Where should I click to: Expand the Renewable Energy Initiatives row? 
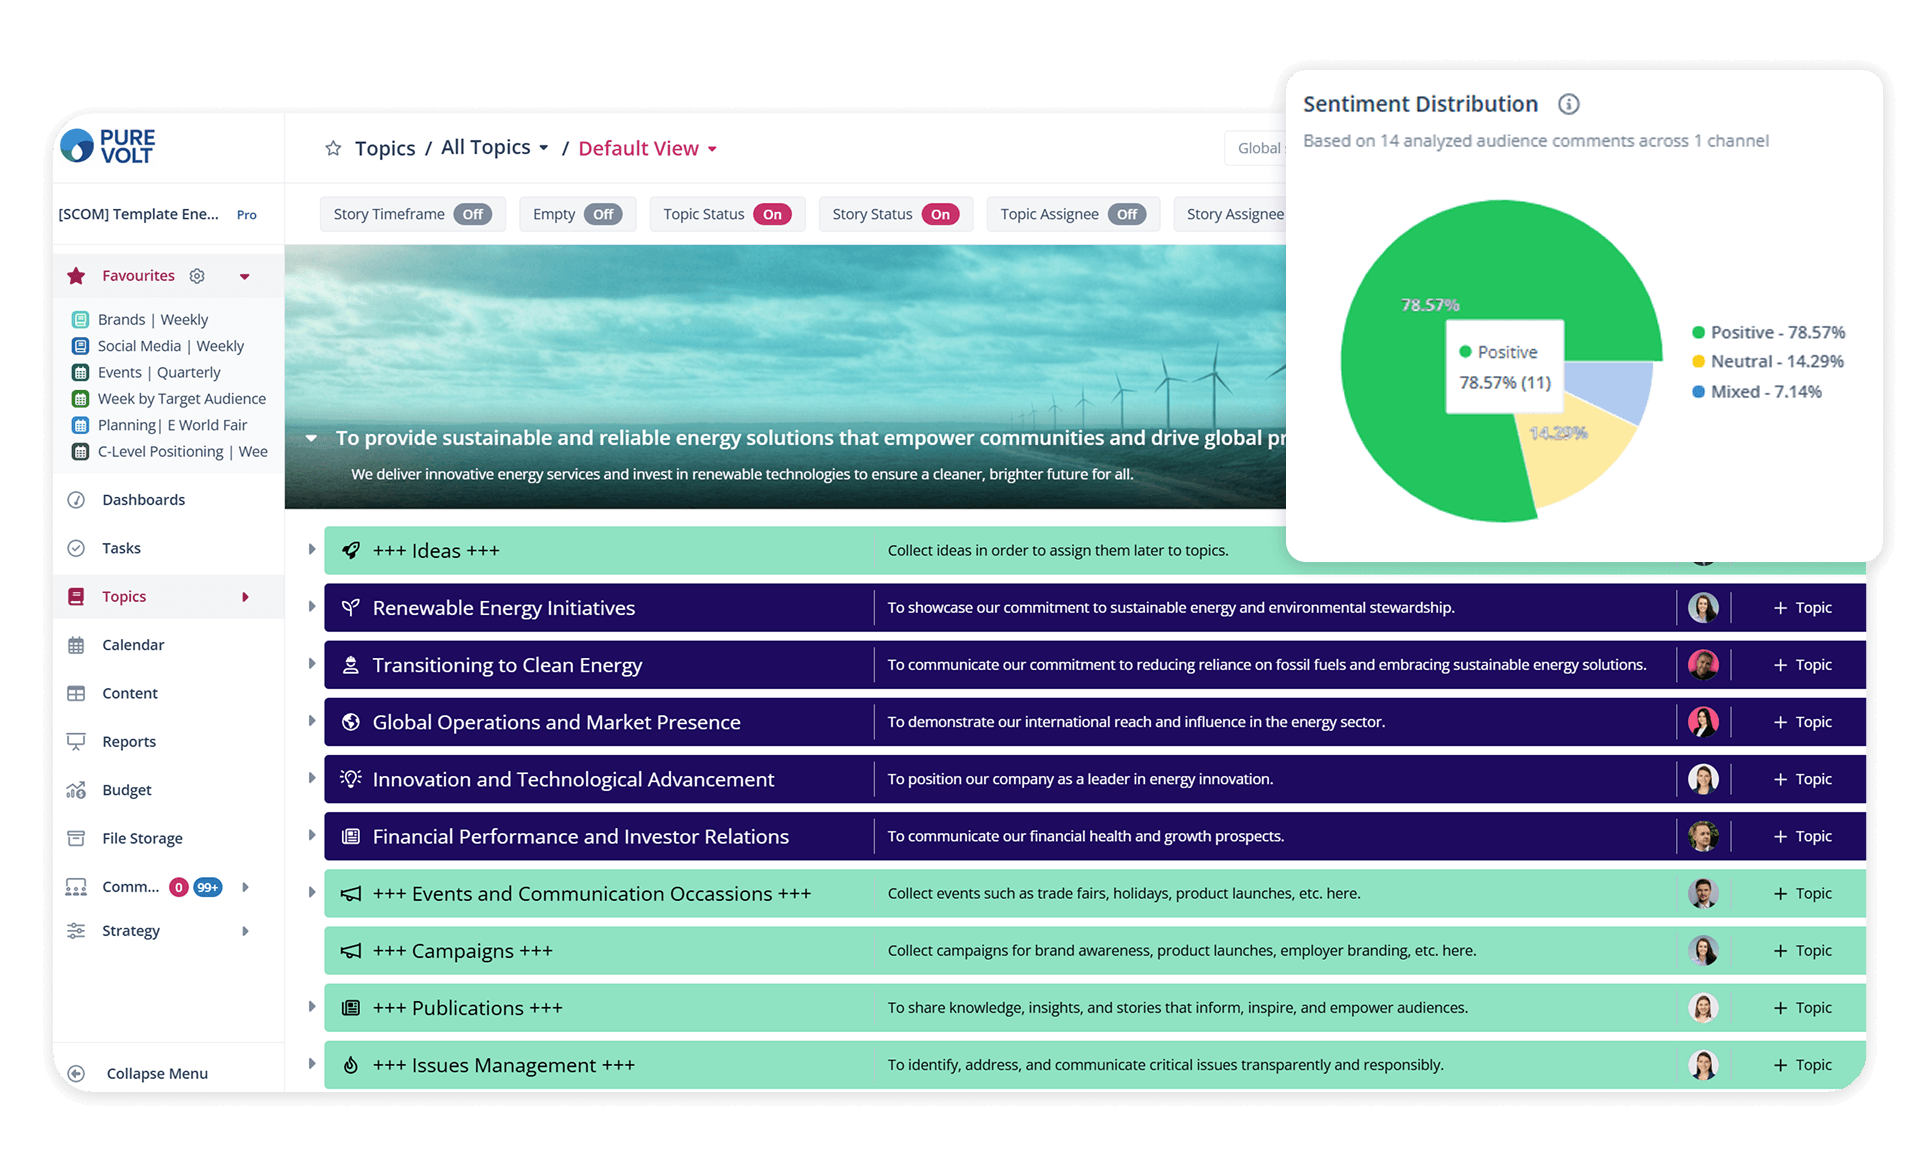coord(311,607)
